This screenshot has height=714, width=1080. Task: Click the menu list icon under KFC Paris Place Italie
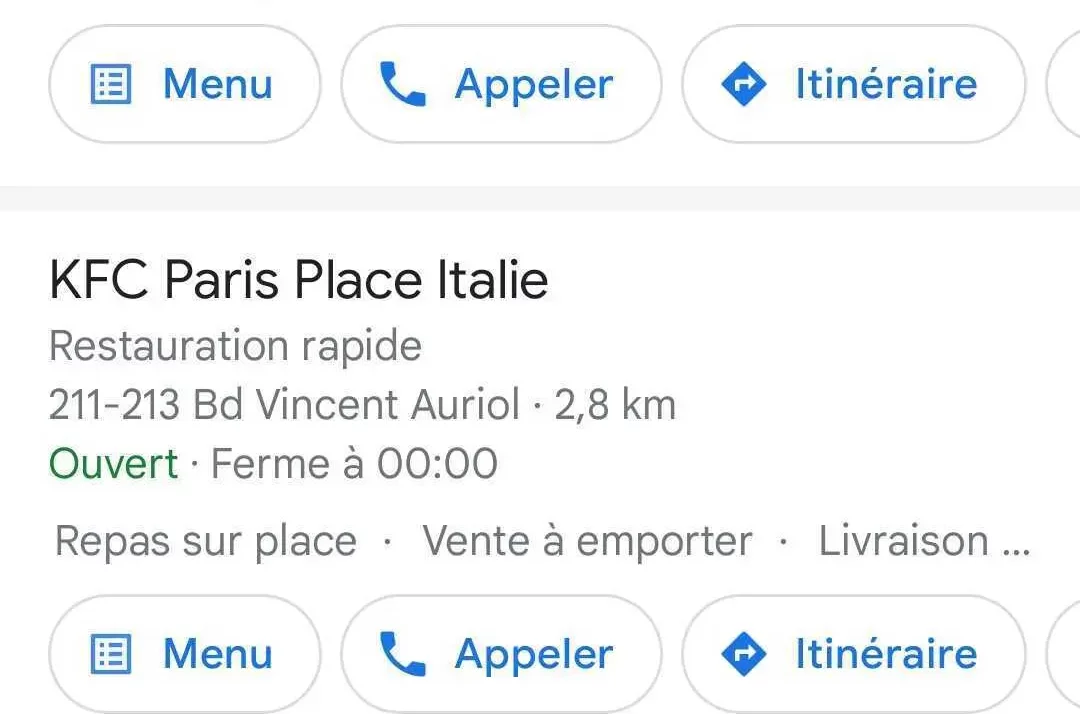[x=111, y=653]
